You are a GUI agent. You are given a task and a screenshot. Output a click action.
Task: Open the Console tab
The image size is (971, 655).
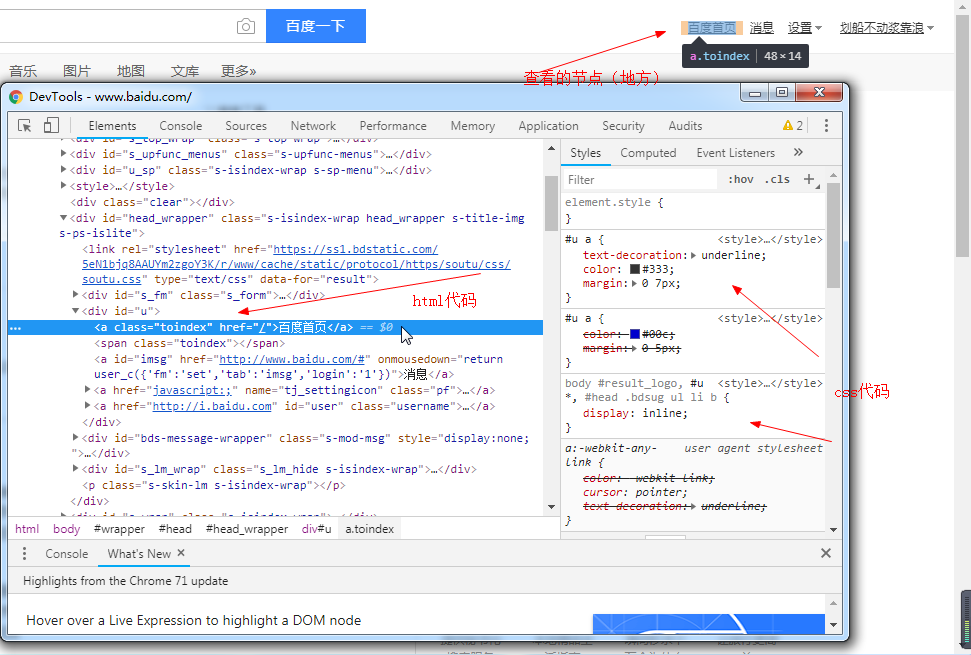point(180,126)
